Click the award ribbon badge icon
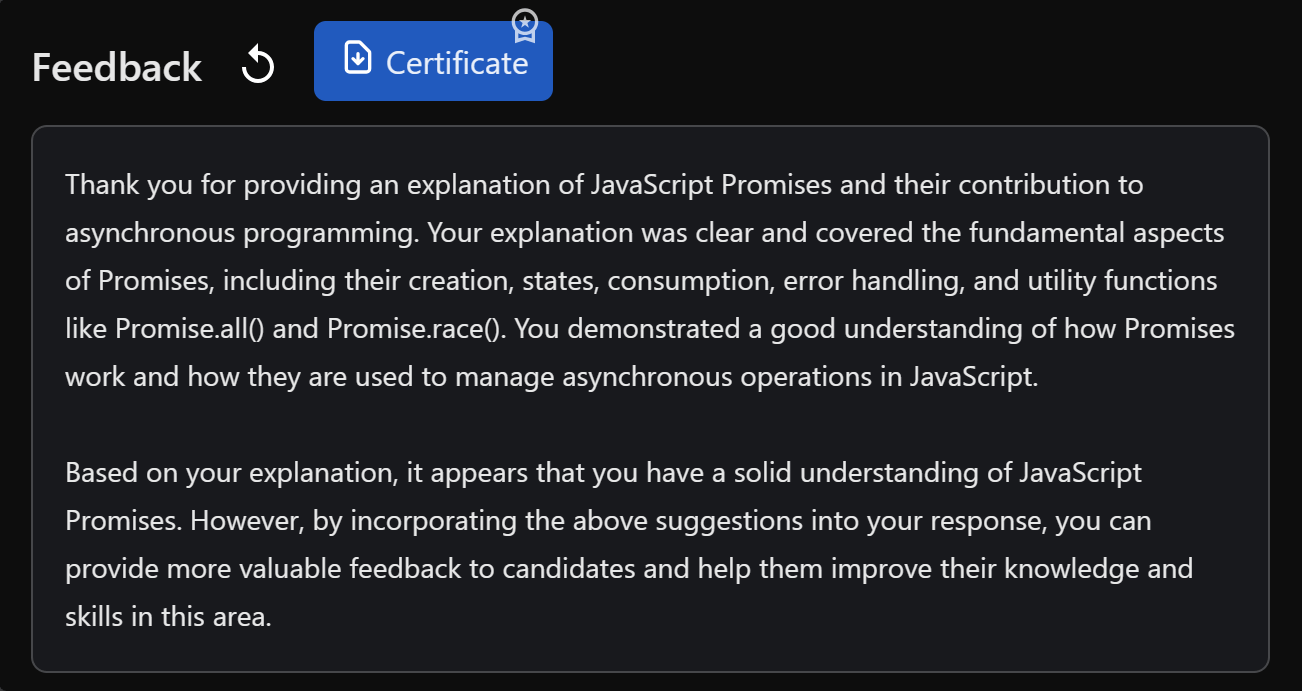Viewport: 1302px width, 691px height. pos(524,26)
